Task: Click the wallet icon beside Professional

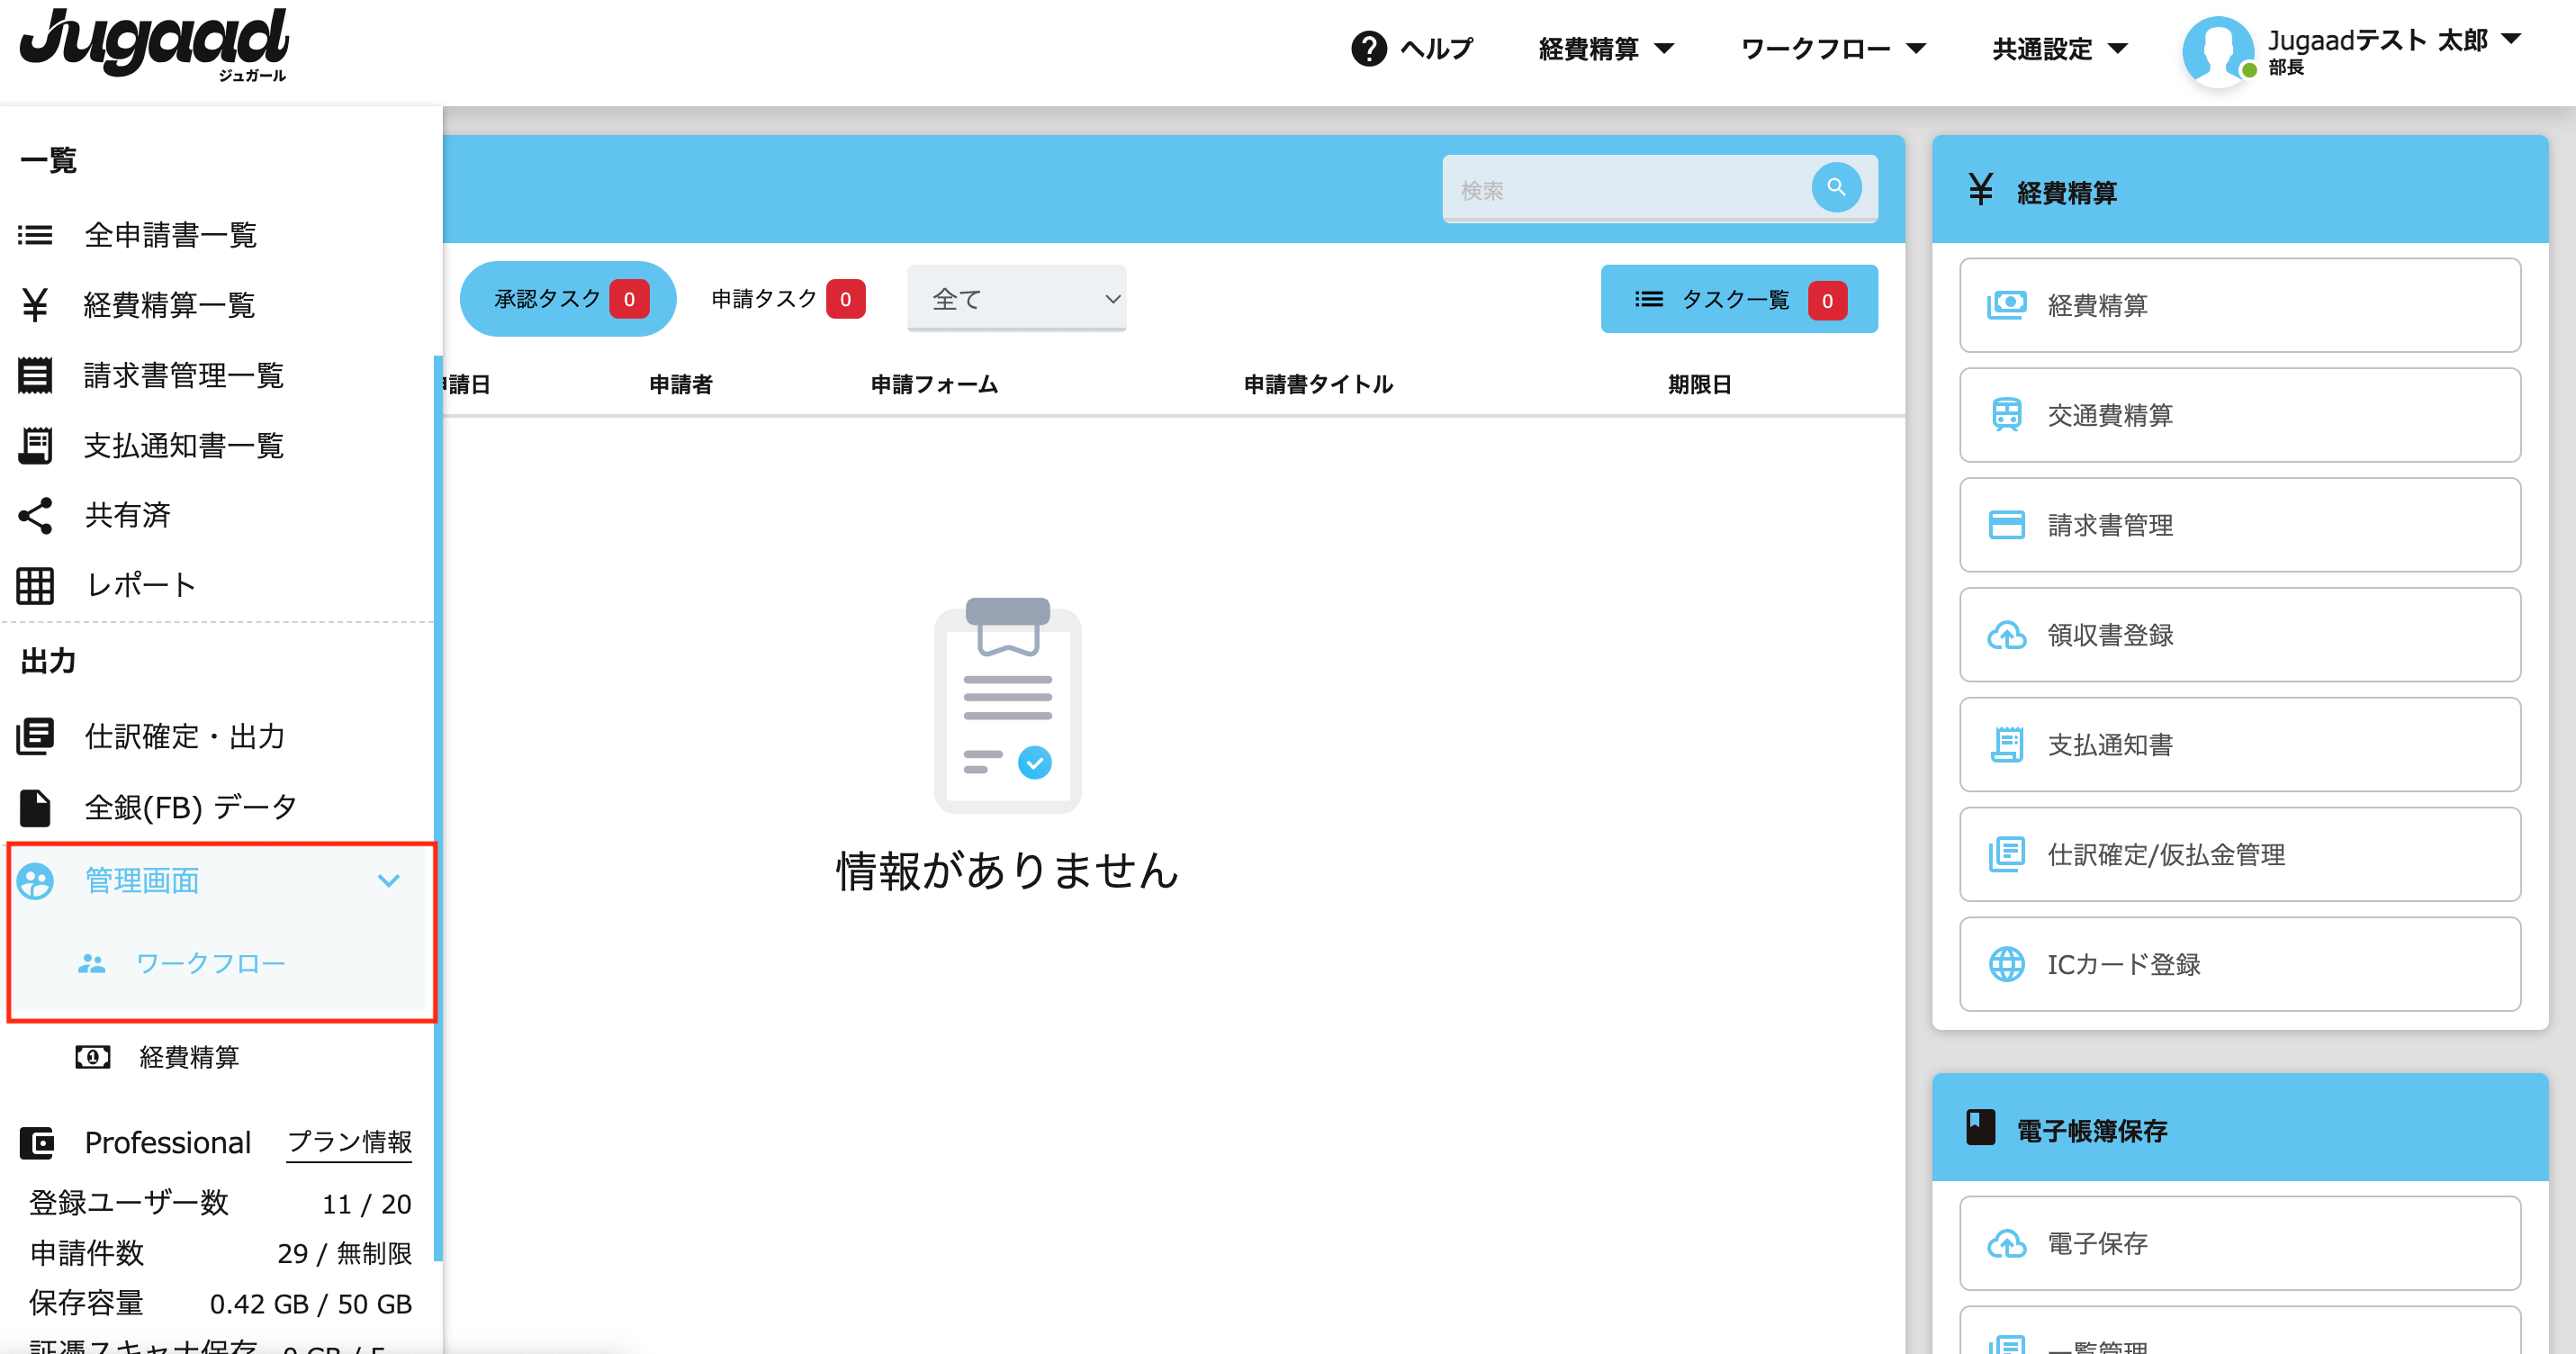Action: tap(37, 1142)
